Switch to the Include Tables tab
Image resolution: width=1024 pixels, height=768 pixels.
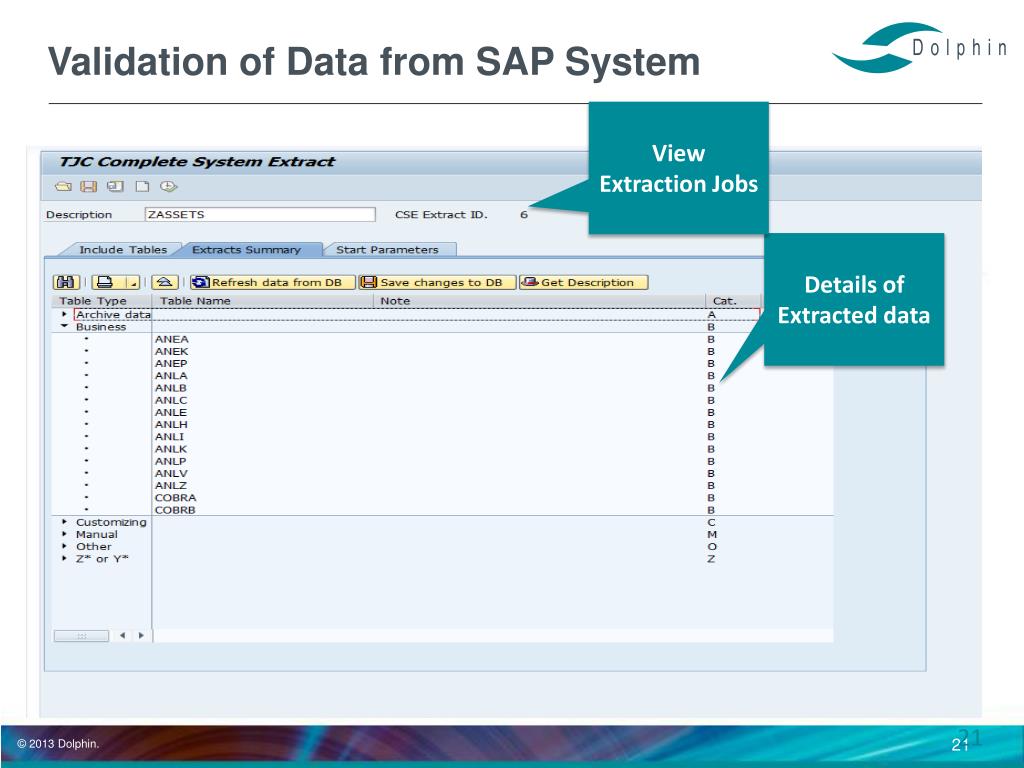(123, 249)
